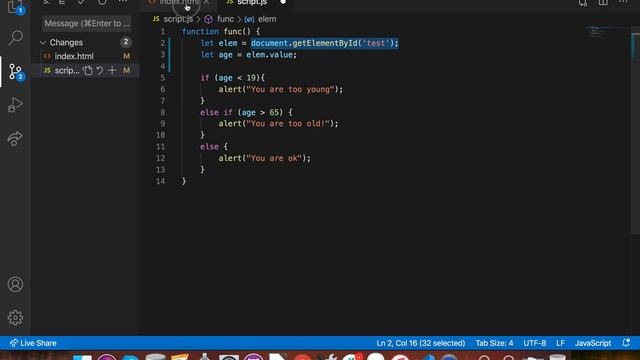The width and height of the screenshot is (640, 360).
Task: Discard changes on script.js row
Action: click(100, 70)
